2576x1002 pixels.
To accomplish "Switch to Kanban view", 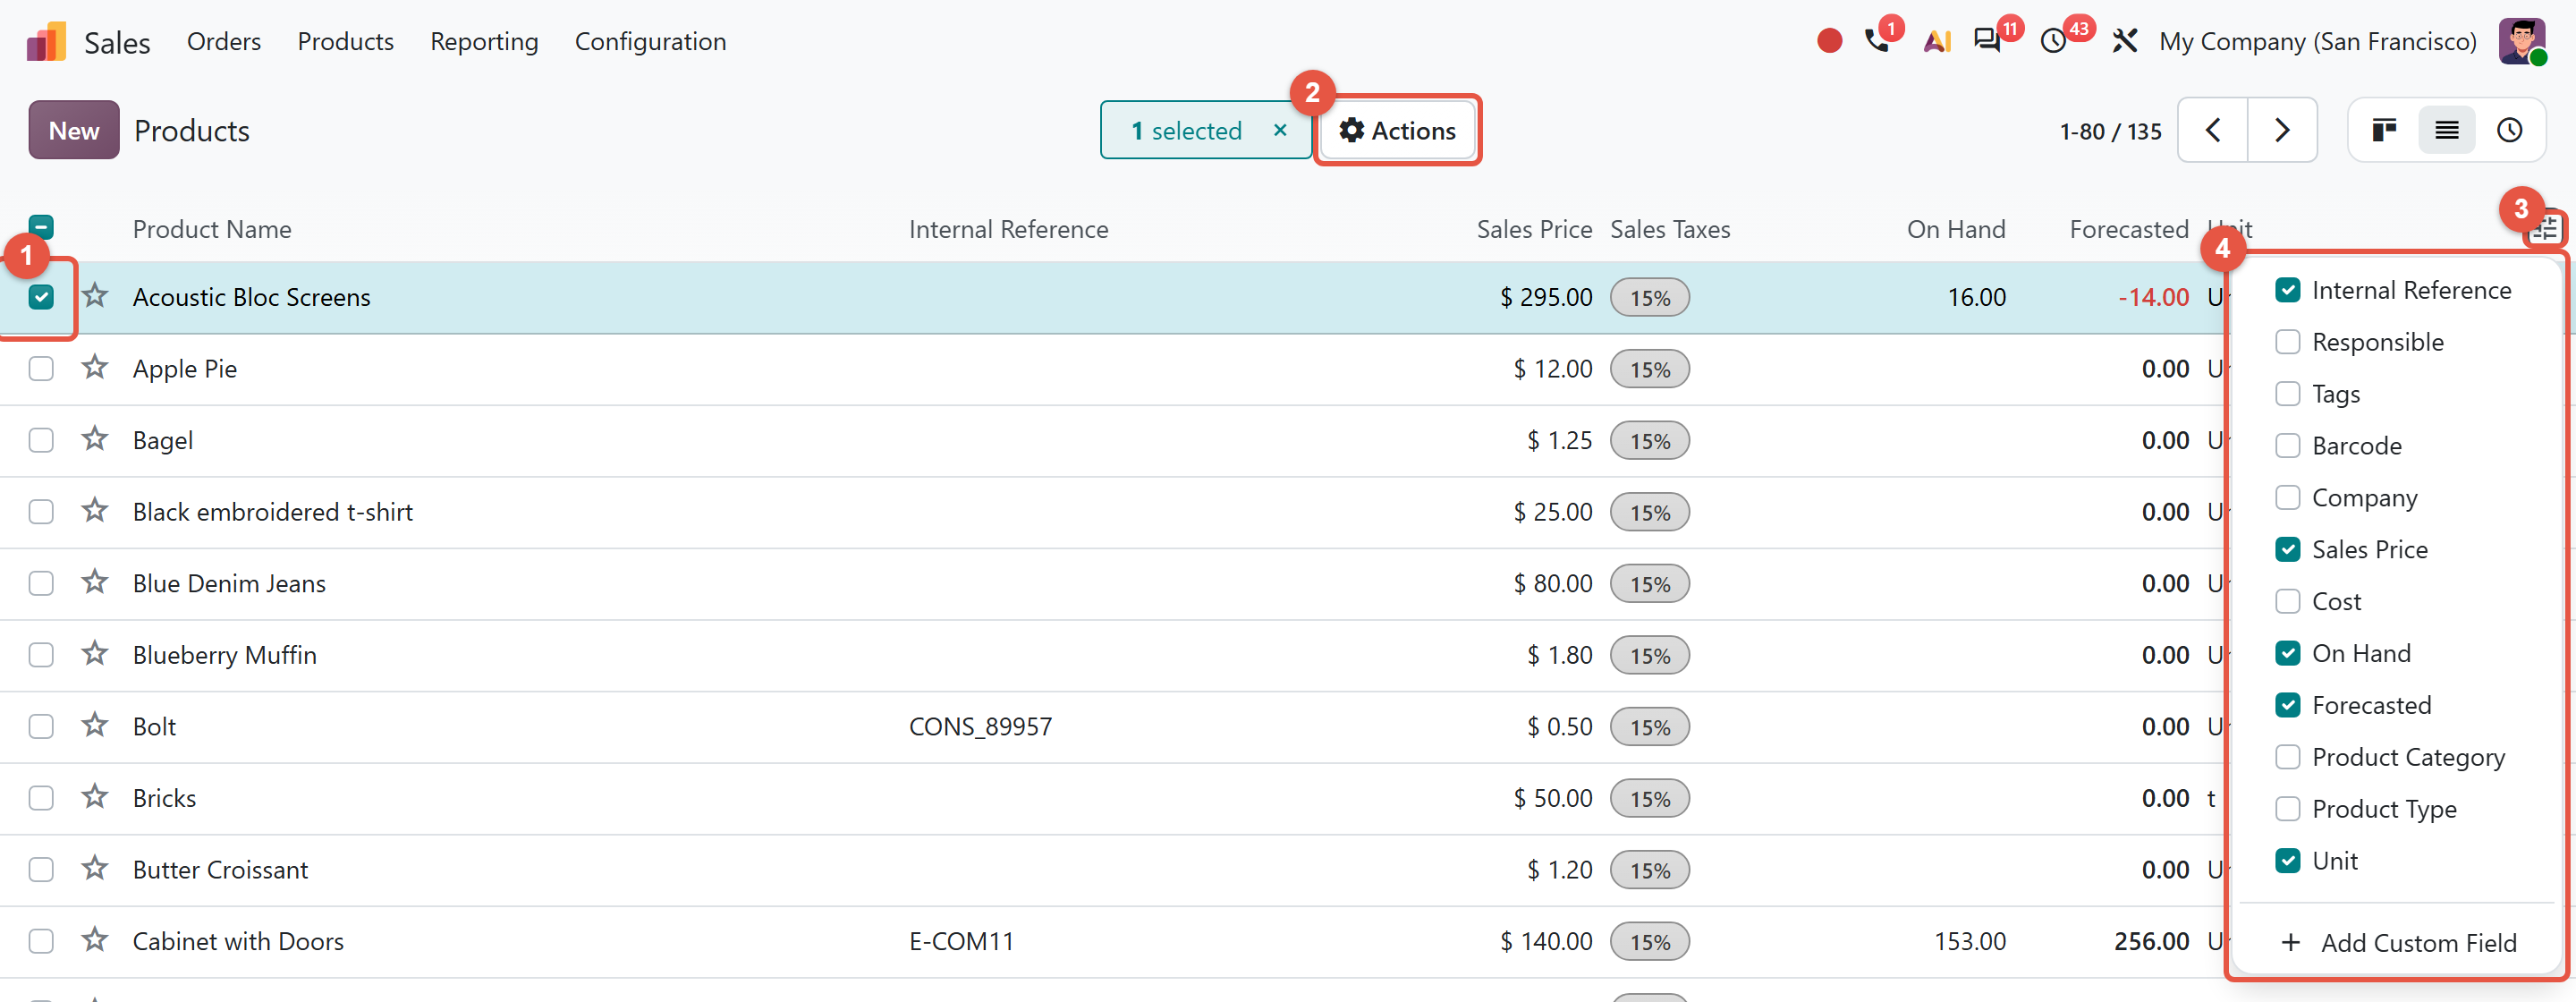I will tap(2384, 130).
